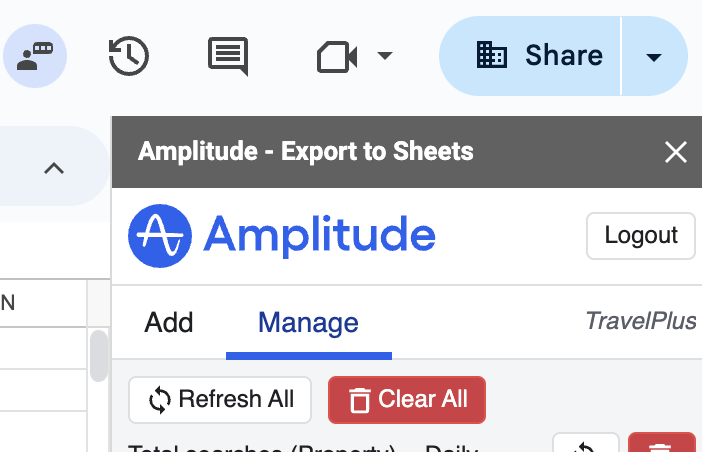Open the version history clock icon
This screenshot has width=702, height=452.
click(x=129, y=56)
